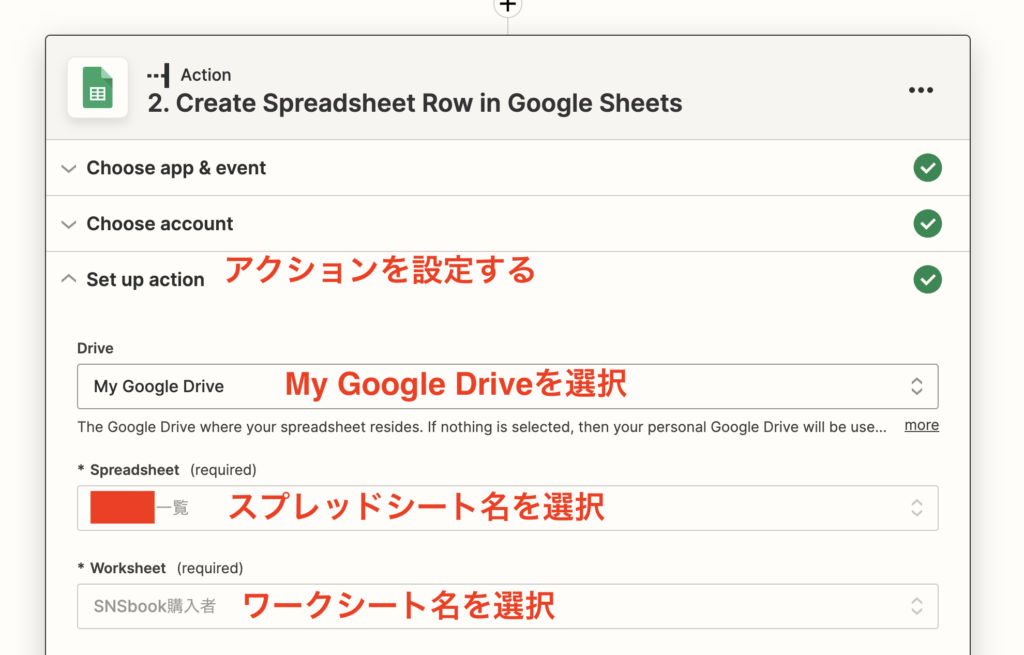Image resolution: width=1024 pixels, height=655 pixels.
Task: Click the green checkmark for Choose account
Action: [x=927, y=223]
